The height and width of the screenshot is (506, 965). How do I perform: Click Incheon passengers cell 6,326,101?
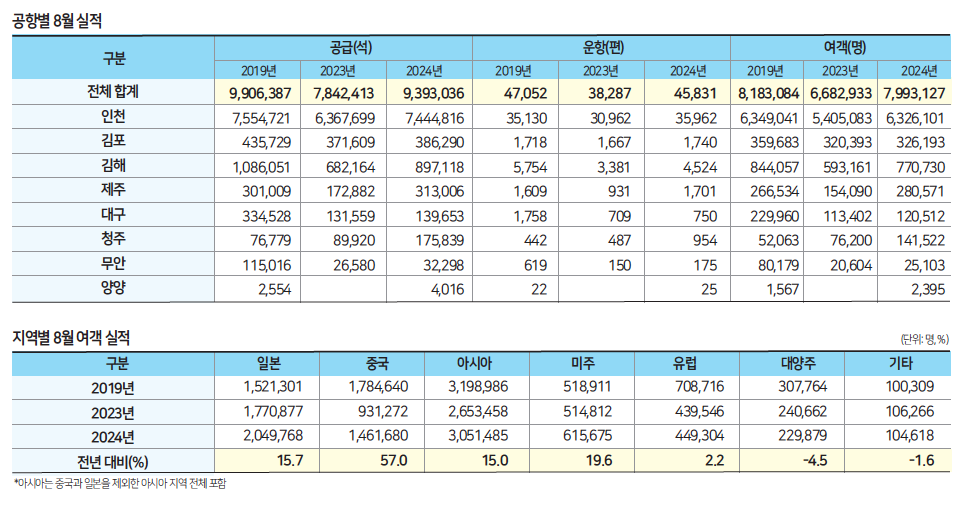pos(915,118)
